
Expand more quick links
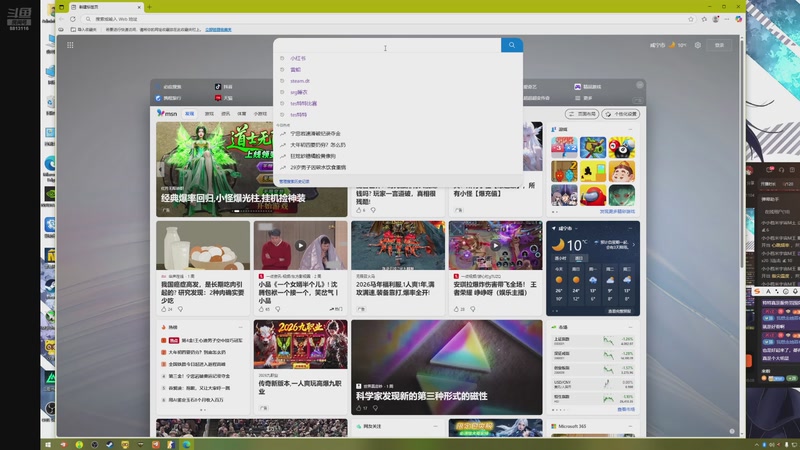click(583, 98)
